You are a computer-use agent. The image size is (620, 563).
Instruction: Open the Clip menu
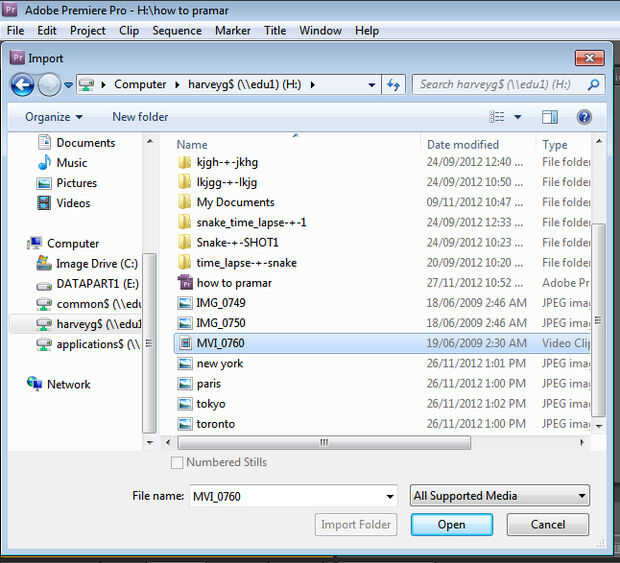(129, 30)
